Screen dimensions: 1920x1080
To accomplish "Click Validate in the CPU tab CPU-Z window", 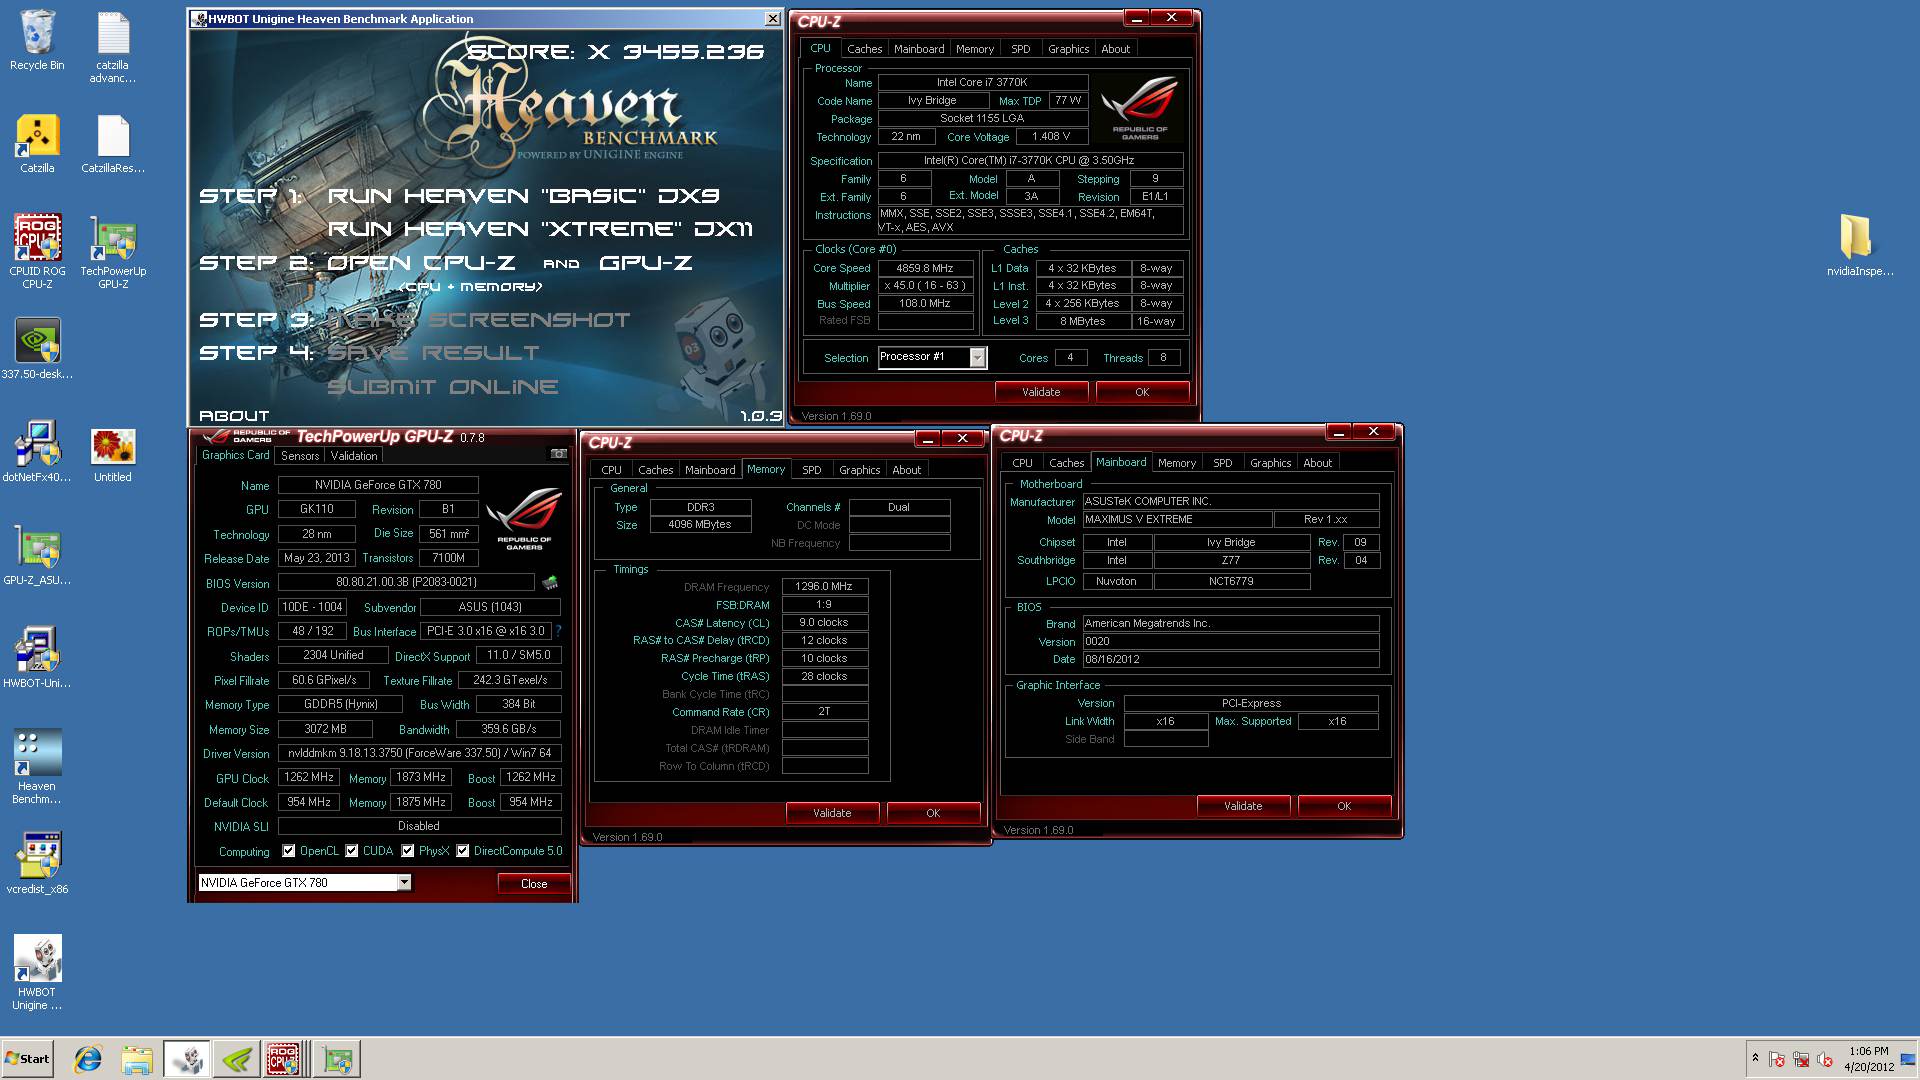I will pyautogui.click(x=1041, y=392).
